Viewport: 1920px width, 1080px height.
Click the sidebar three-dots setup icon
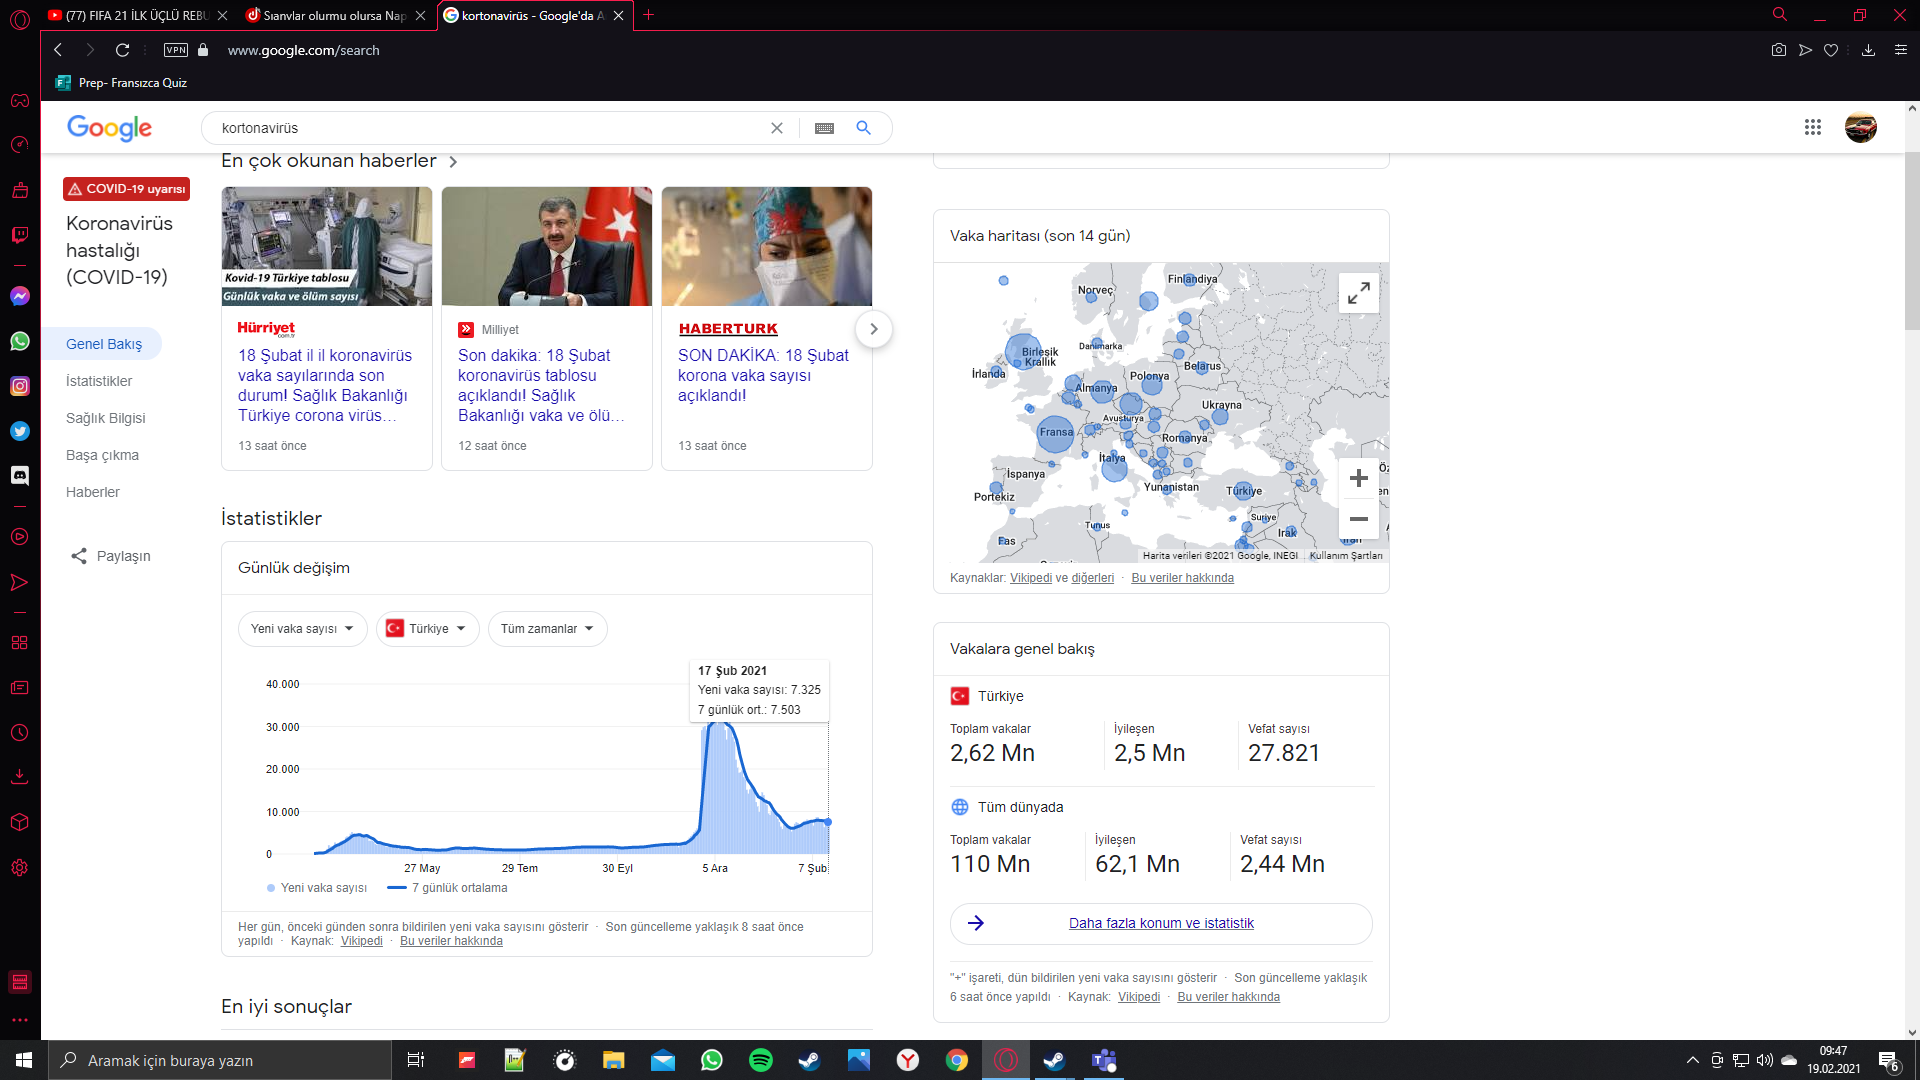[20, 1020]
